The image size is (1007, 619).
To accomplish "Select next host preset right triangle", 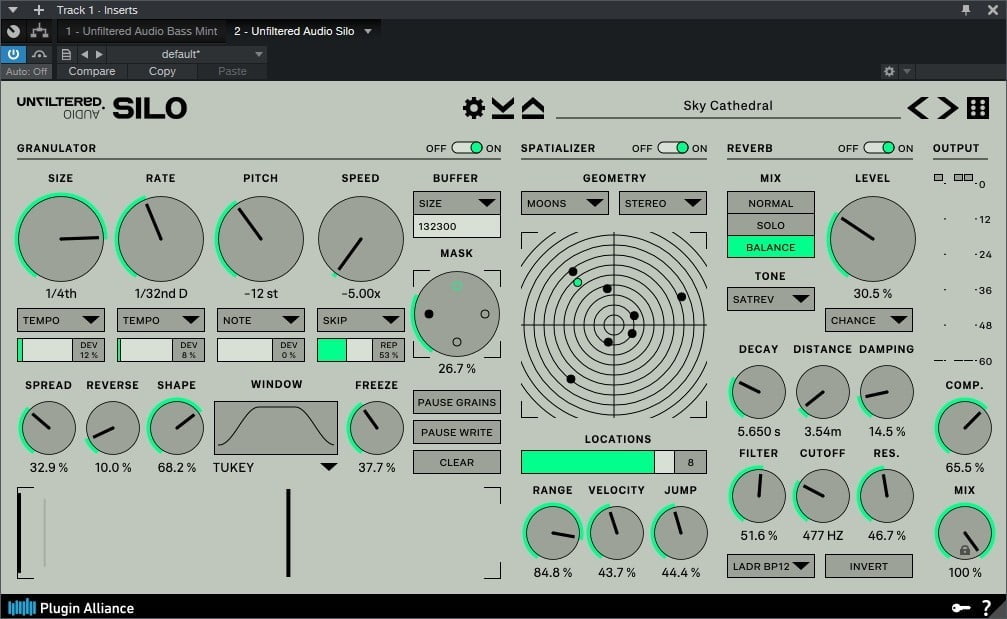I will (x=99, y=54).
